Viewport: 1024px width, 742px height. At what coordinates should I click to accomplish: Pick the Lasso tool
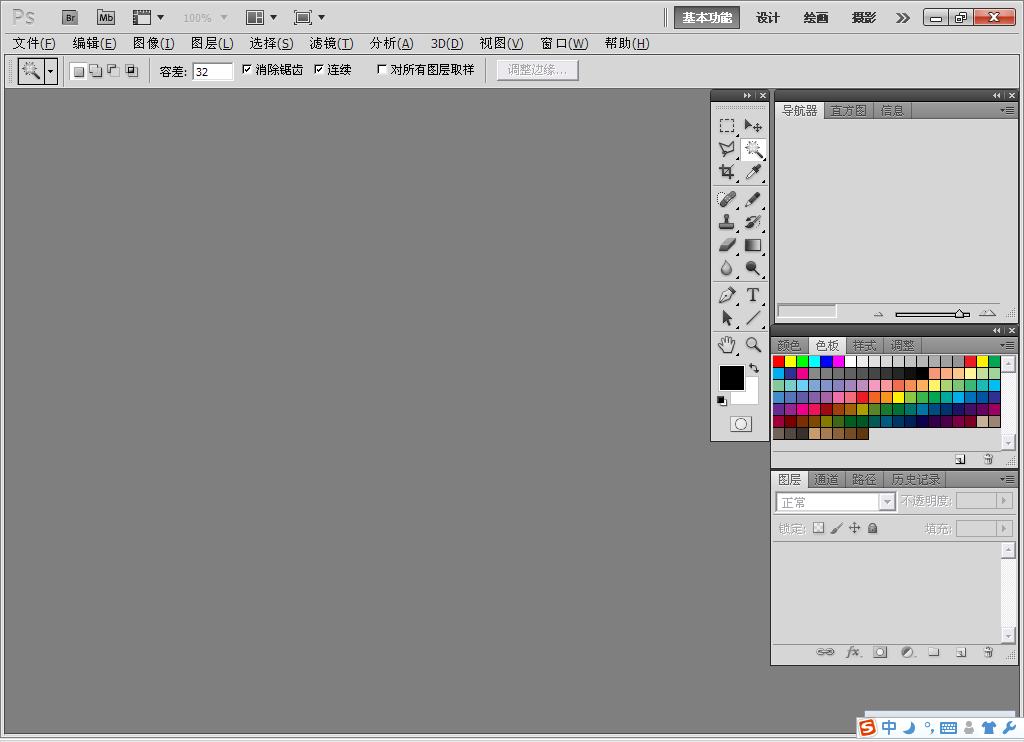[727, 149]
